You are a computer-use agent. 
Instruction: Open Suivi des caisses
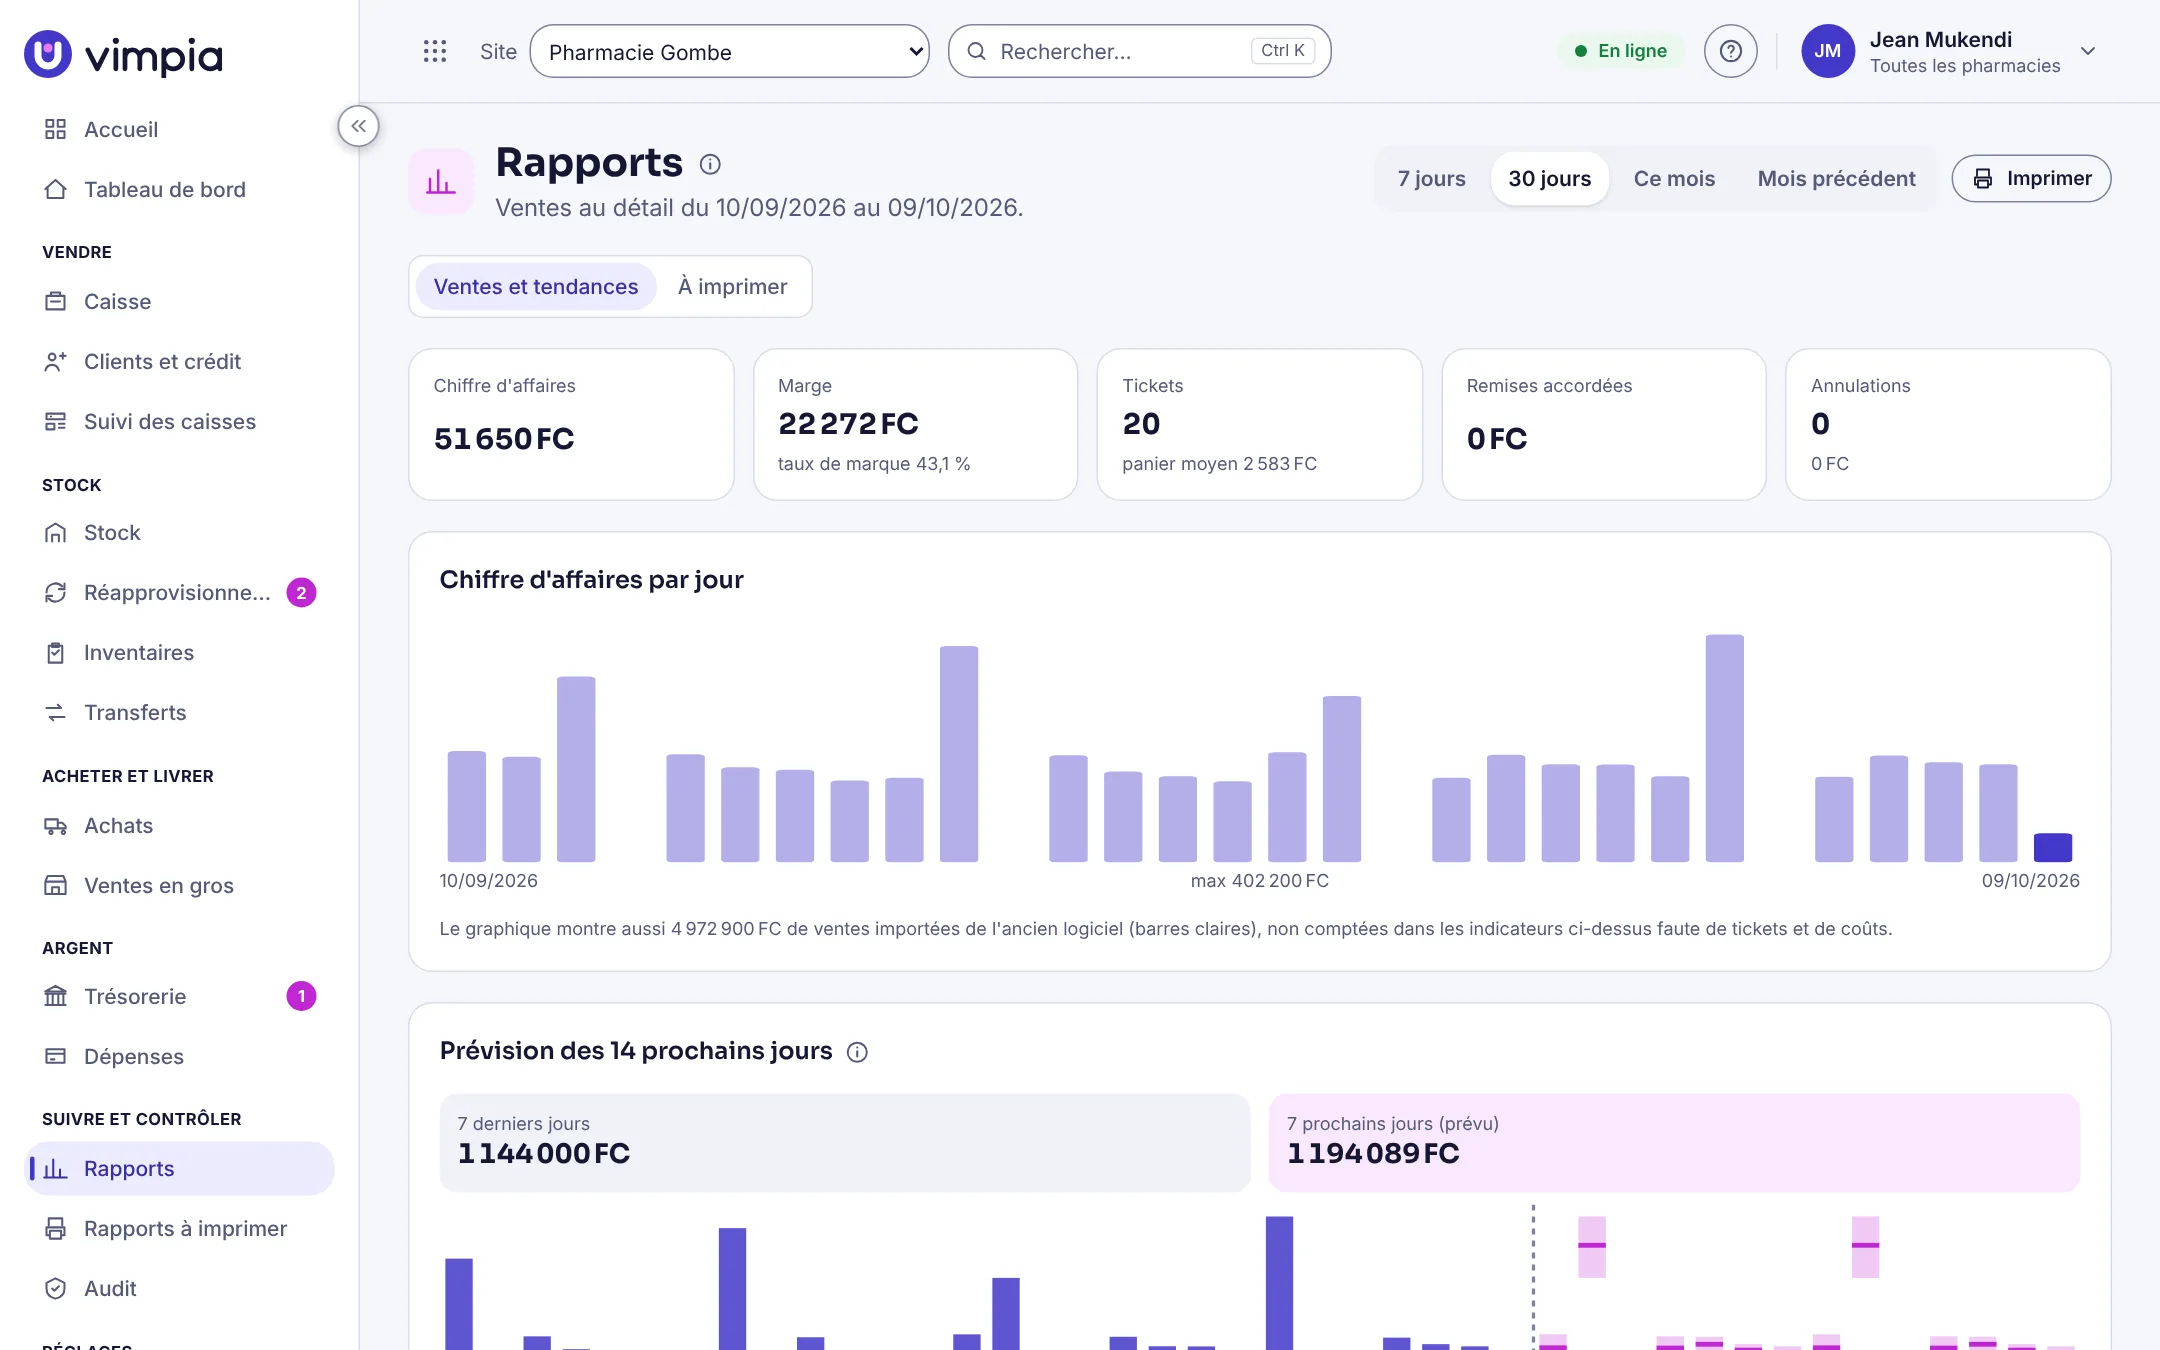[x=179, y=421]
